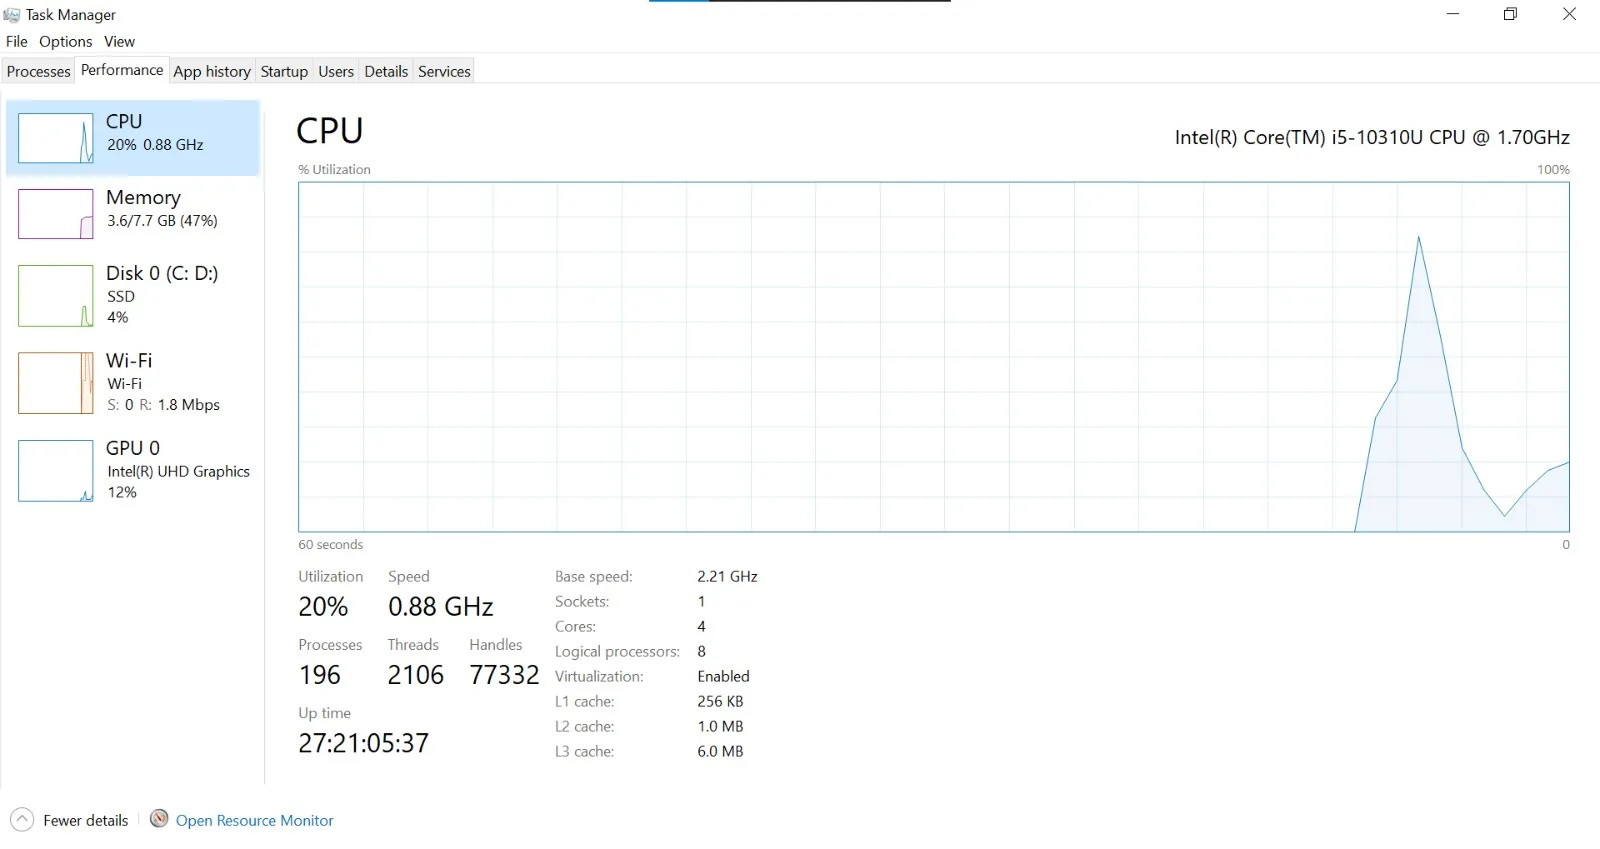Click the '256 KB' L1 cache value
This screenshot has width=1600, height=849.
(720, 701)
